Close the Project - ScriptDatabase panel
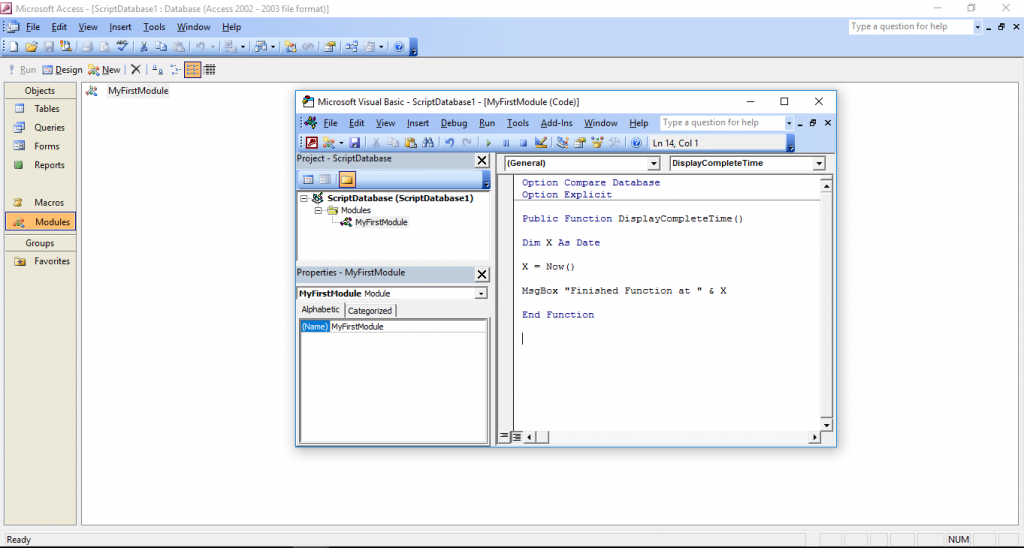The width and height of the screenshot is (1024, 548). tap(482, 161)
